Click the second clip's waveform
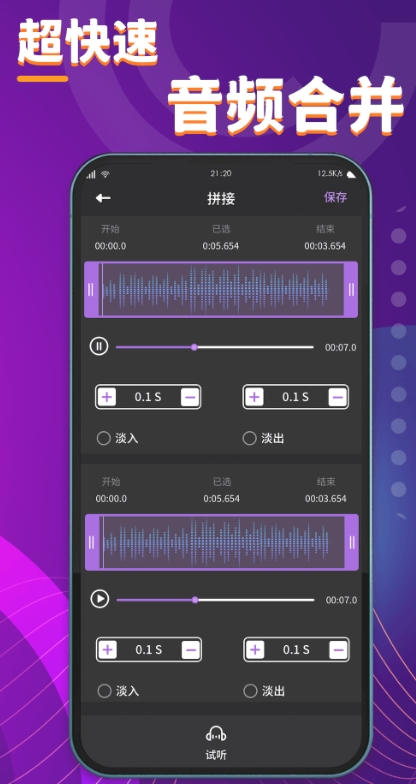This screenshot has height=784, width=416. (x=222, y=542)
